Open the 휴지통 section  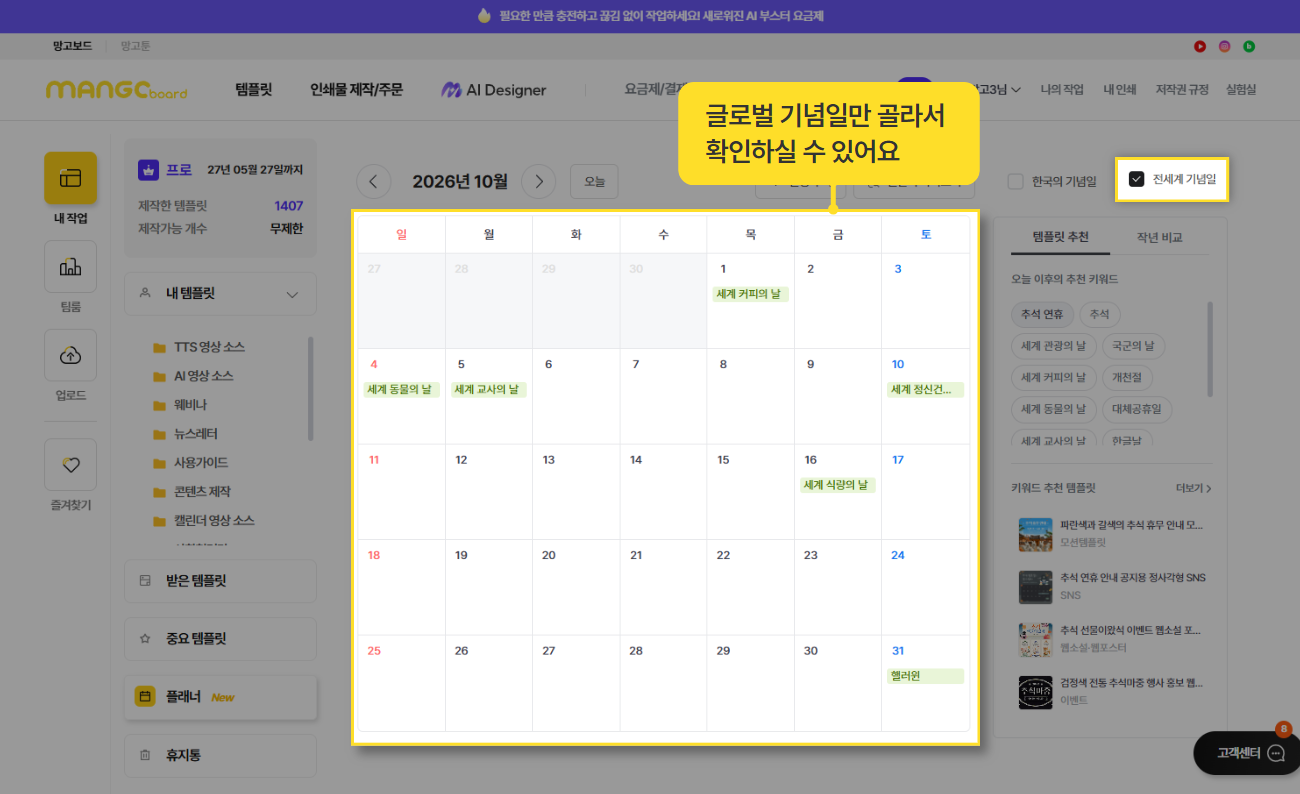click(220, 755)
